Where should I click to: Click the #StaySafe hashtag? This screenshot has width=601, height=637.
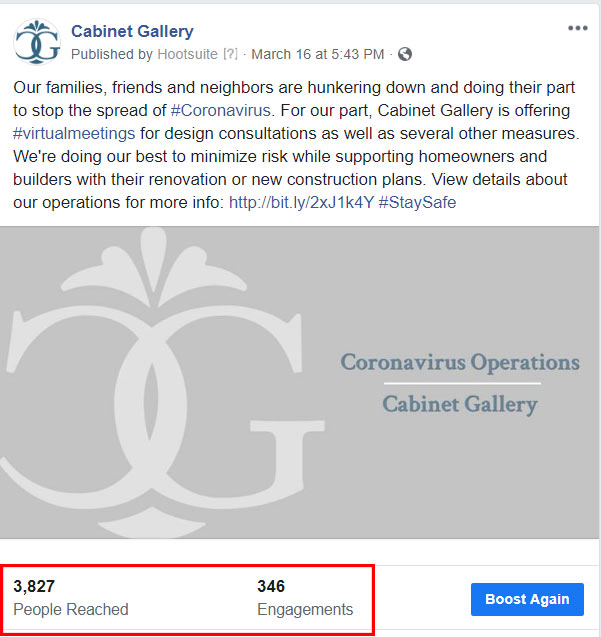click(x=418, y=203)
